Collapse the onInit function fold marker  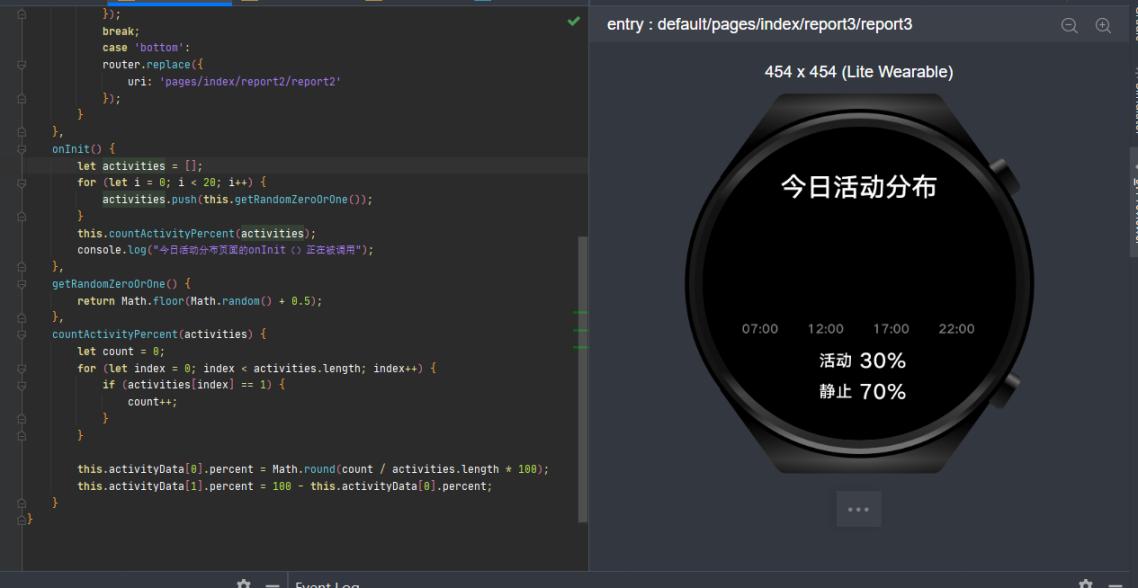22,149
